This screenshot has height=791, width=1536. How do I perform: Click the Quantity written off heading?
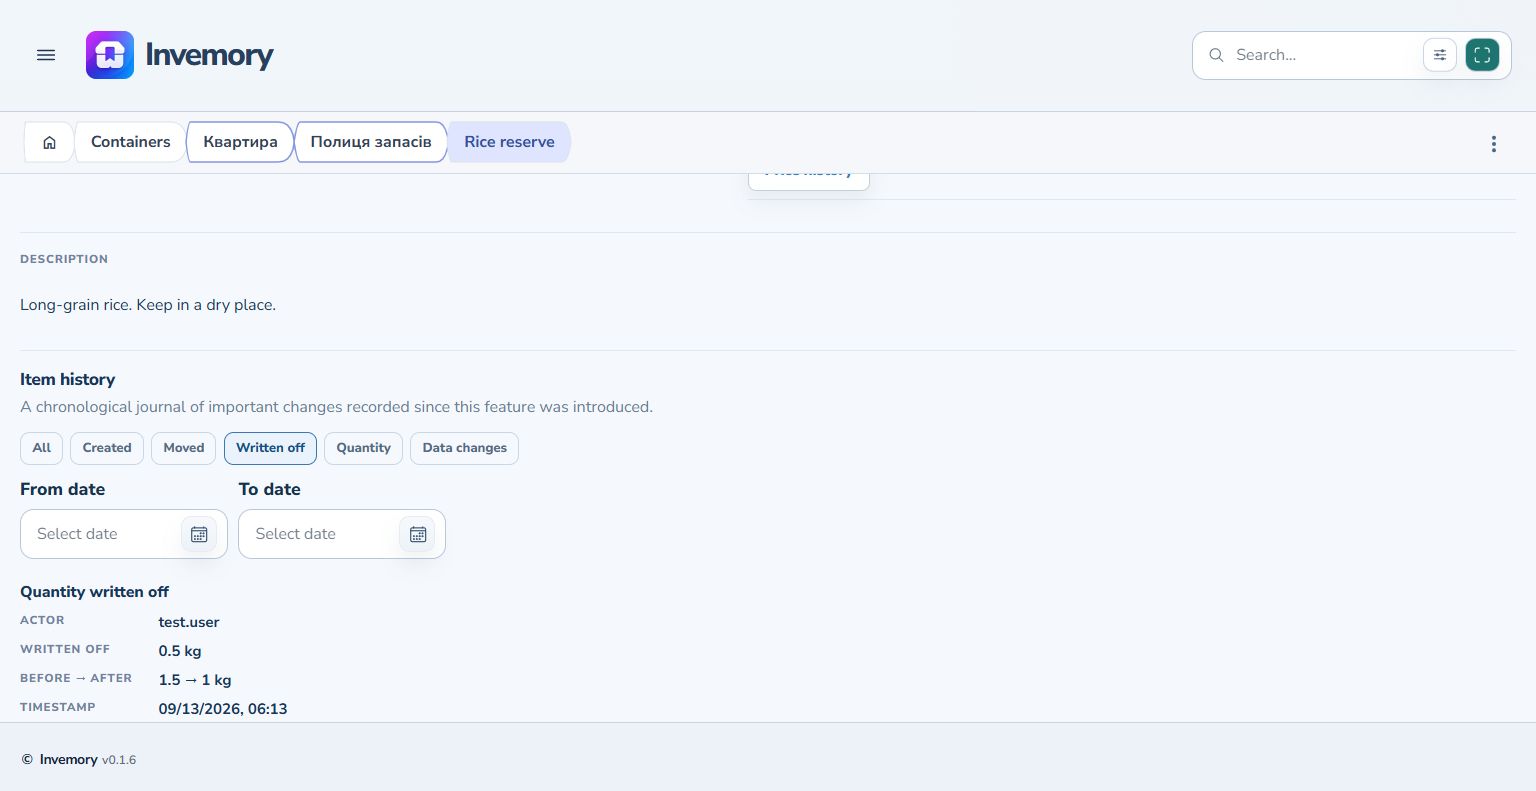coord(95,592)
